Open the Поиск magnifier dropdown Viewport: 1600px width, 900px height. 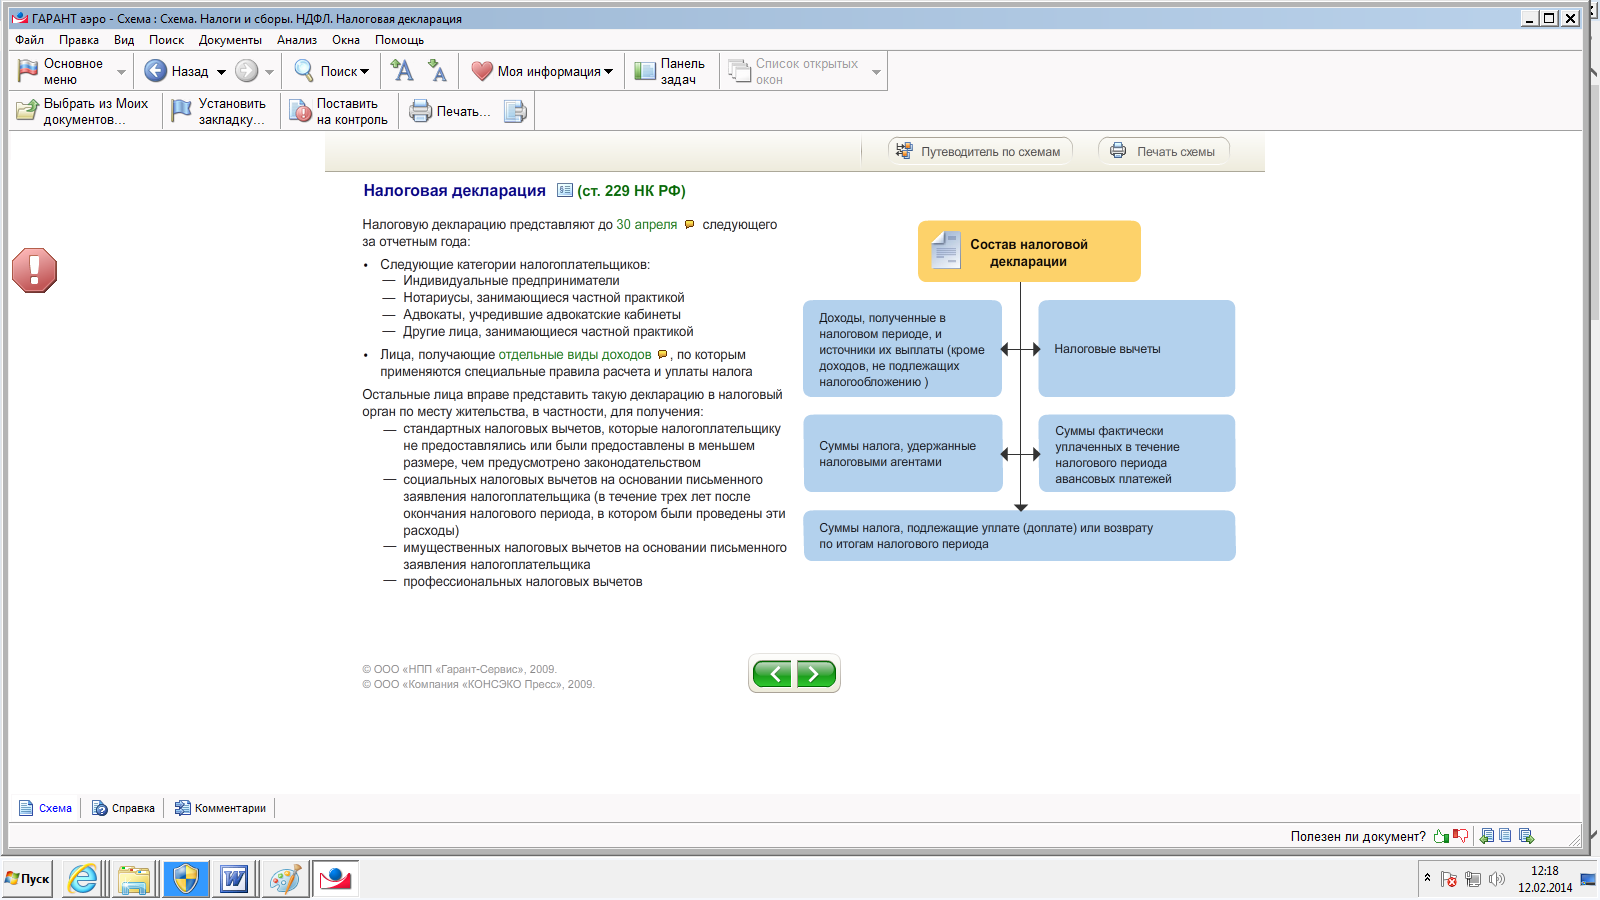coord(331,71)
